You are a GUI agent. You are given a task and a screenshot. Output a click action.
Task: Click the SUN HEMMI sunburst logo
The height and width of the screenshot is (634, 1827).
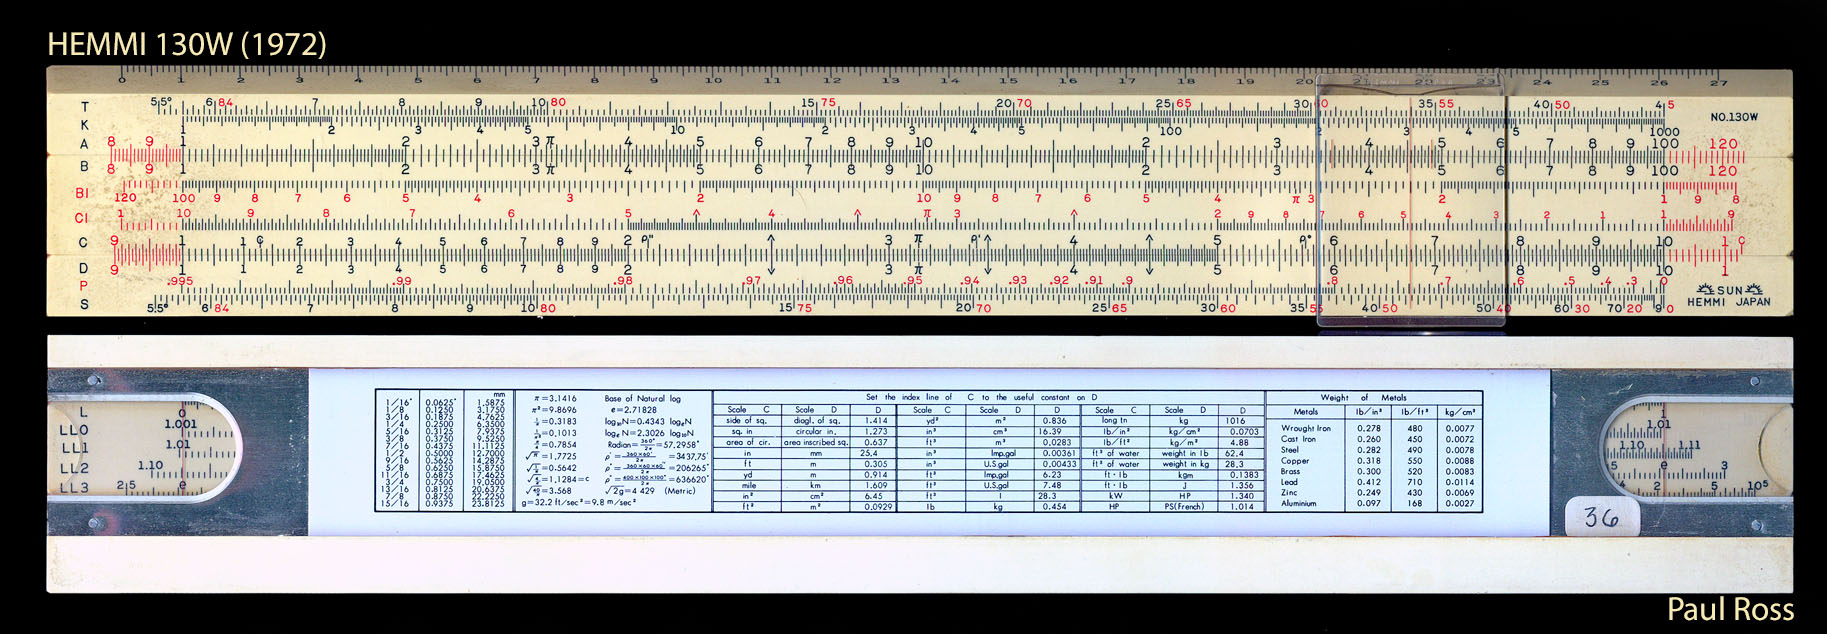[1729, 290]
